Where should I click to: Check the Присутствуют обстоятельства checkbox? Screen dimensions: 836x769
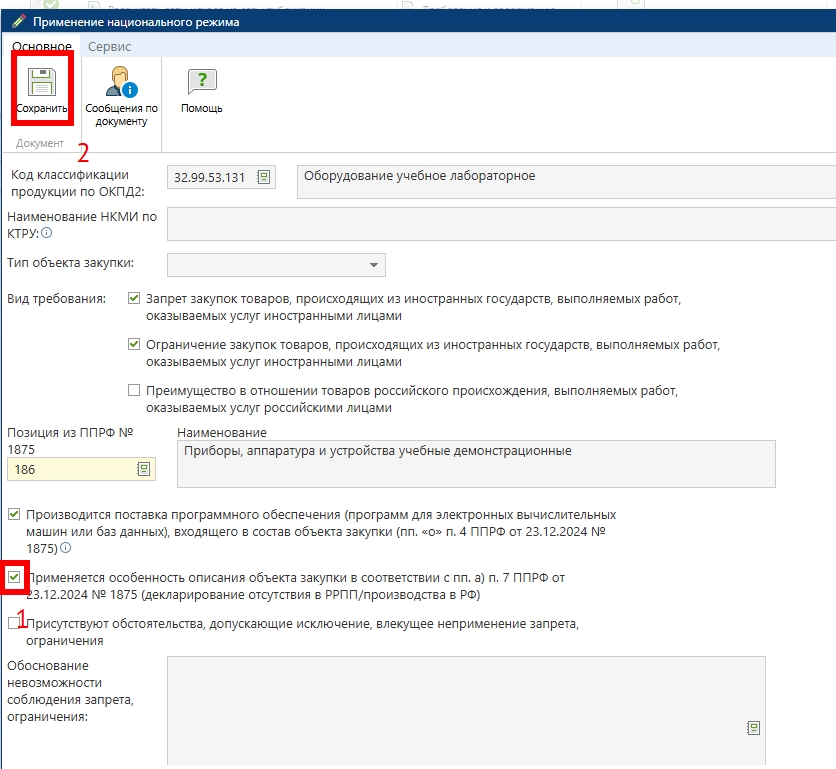pos(13,624)
